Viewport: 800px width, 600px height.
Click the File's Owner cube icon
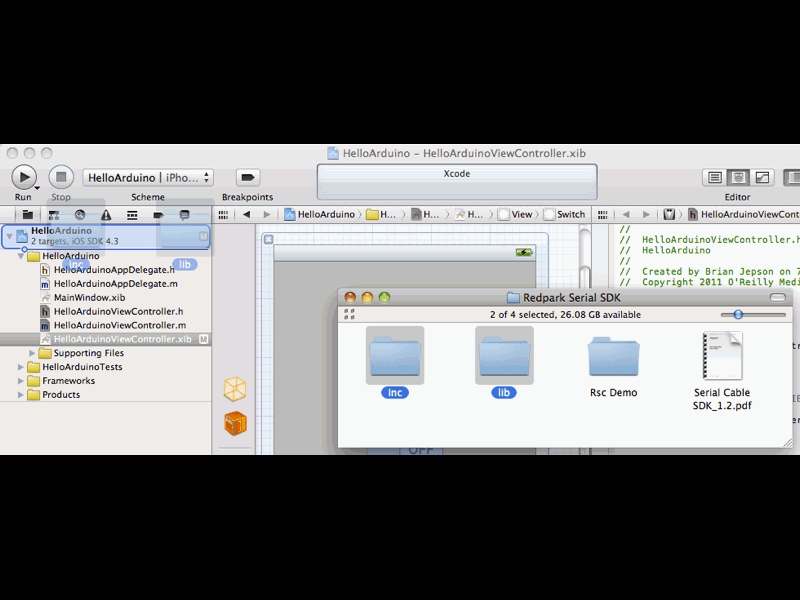pos(235,389)
